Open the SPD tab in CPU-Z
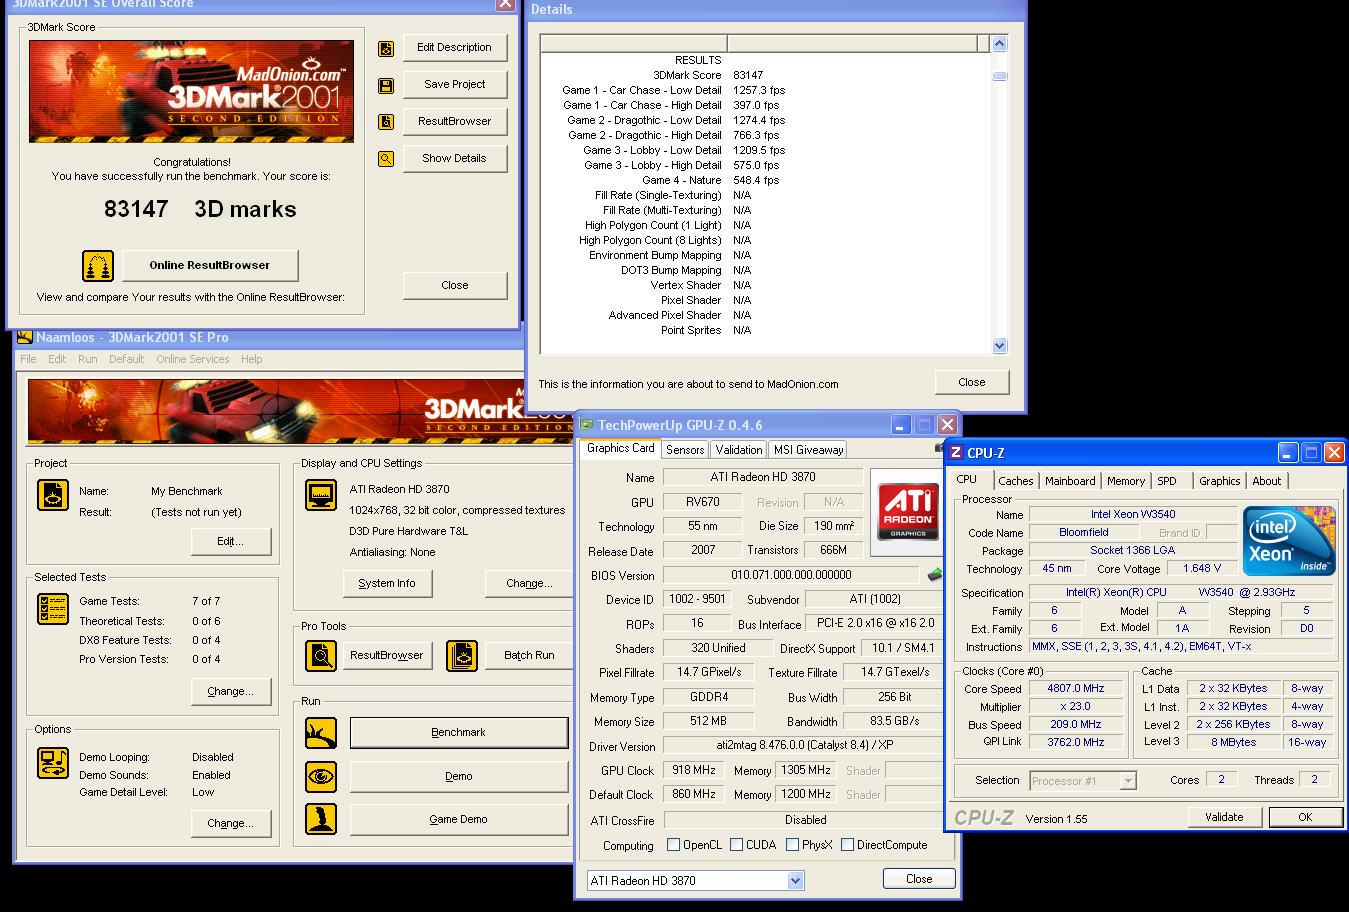 tap(1166, 481)
